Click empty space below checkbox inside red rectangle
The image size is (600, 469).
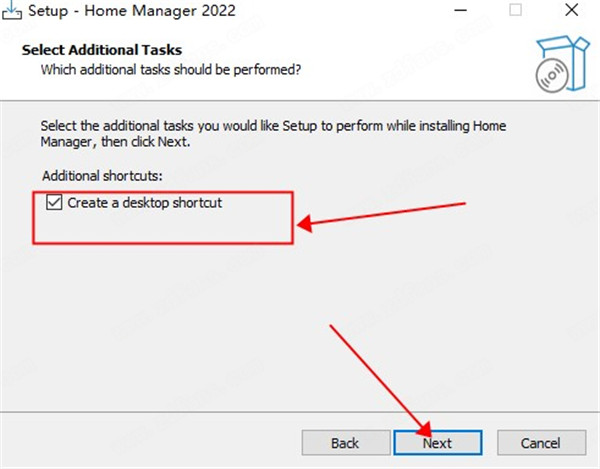(163, 228)
